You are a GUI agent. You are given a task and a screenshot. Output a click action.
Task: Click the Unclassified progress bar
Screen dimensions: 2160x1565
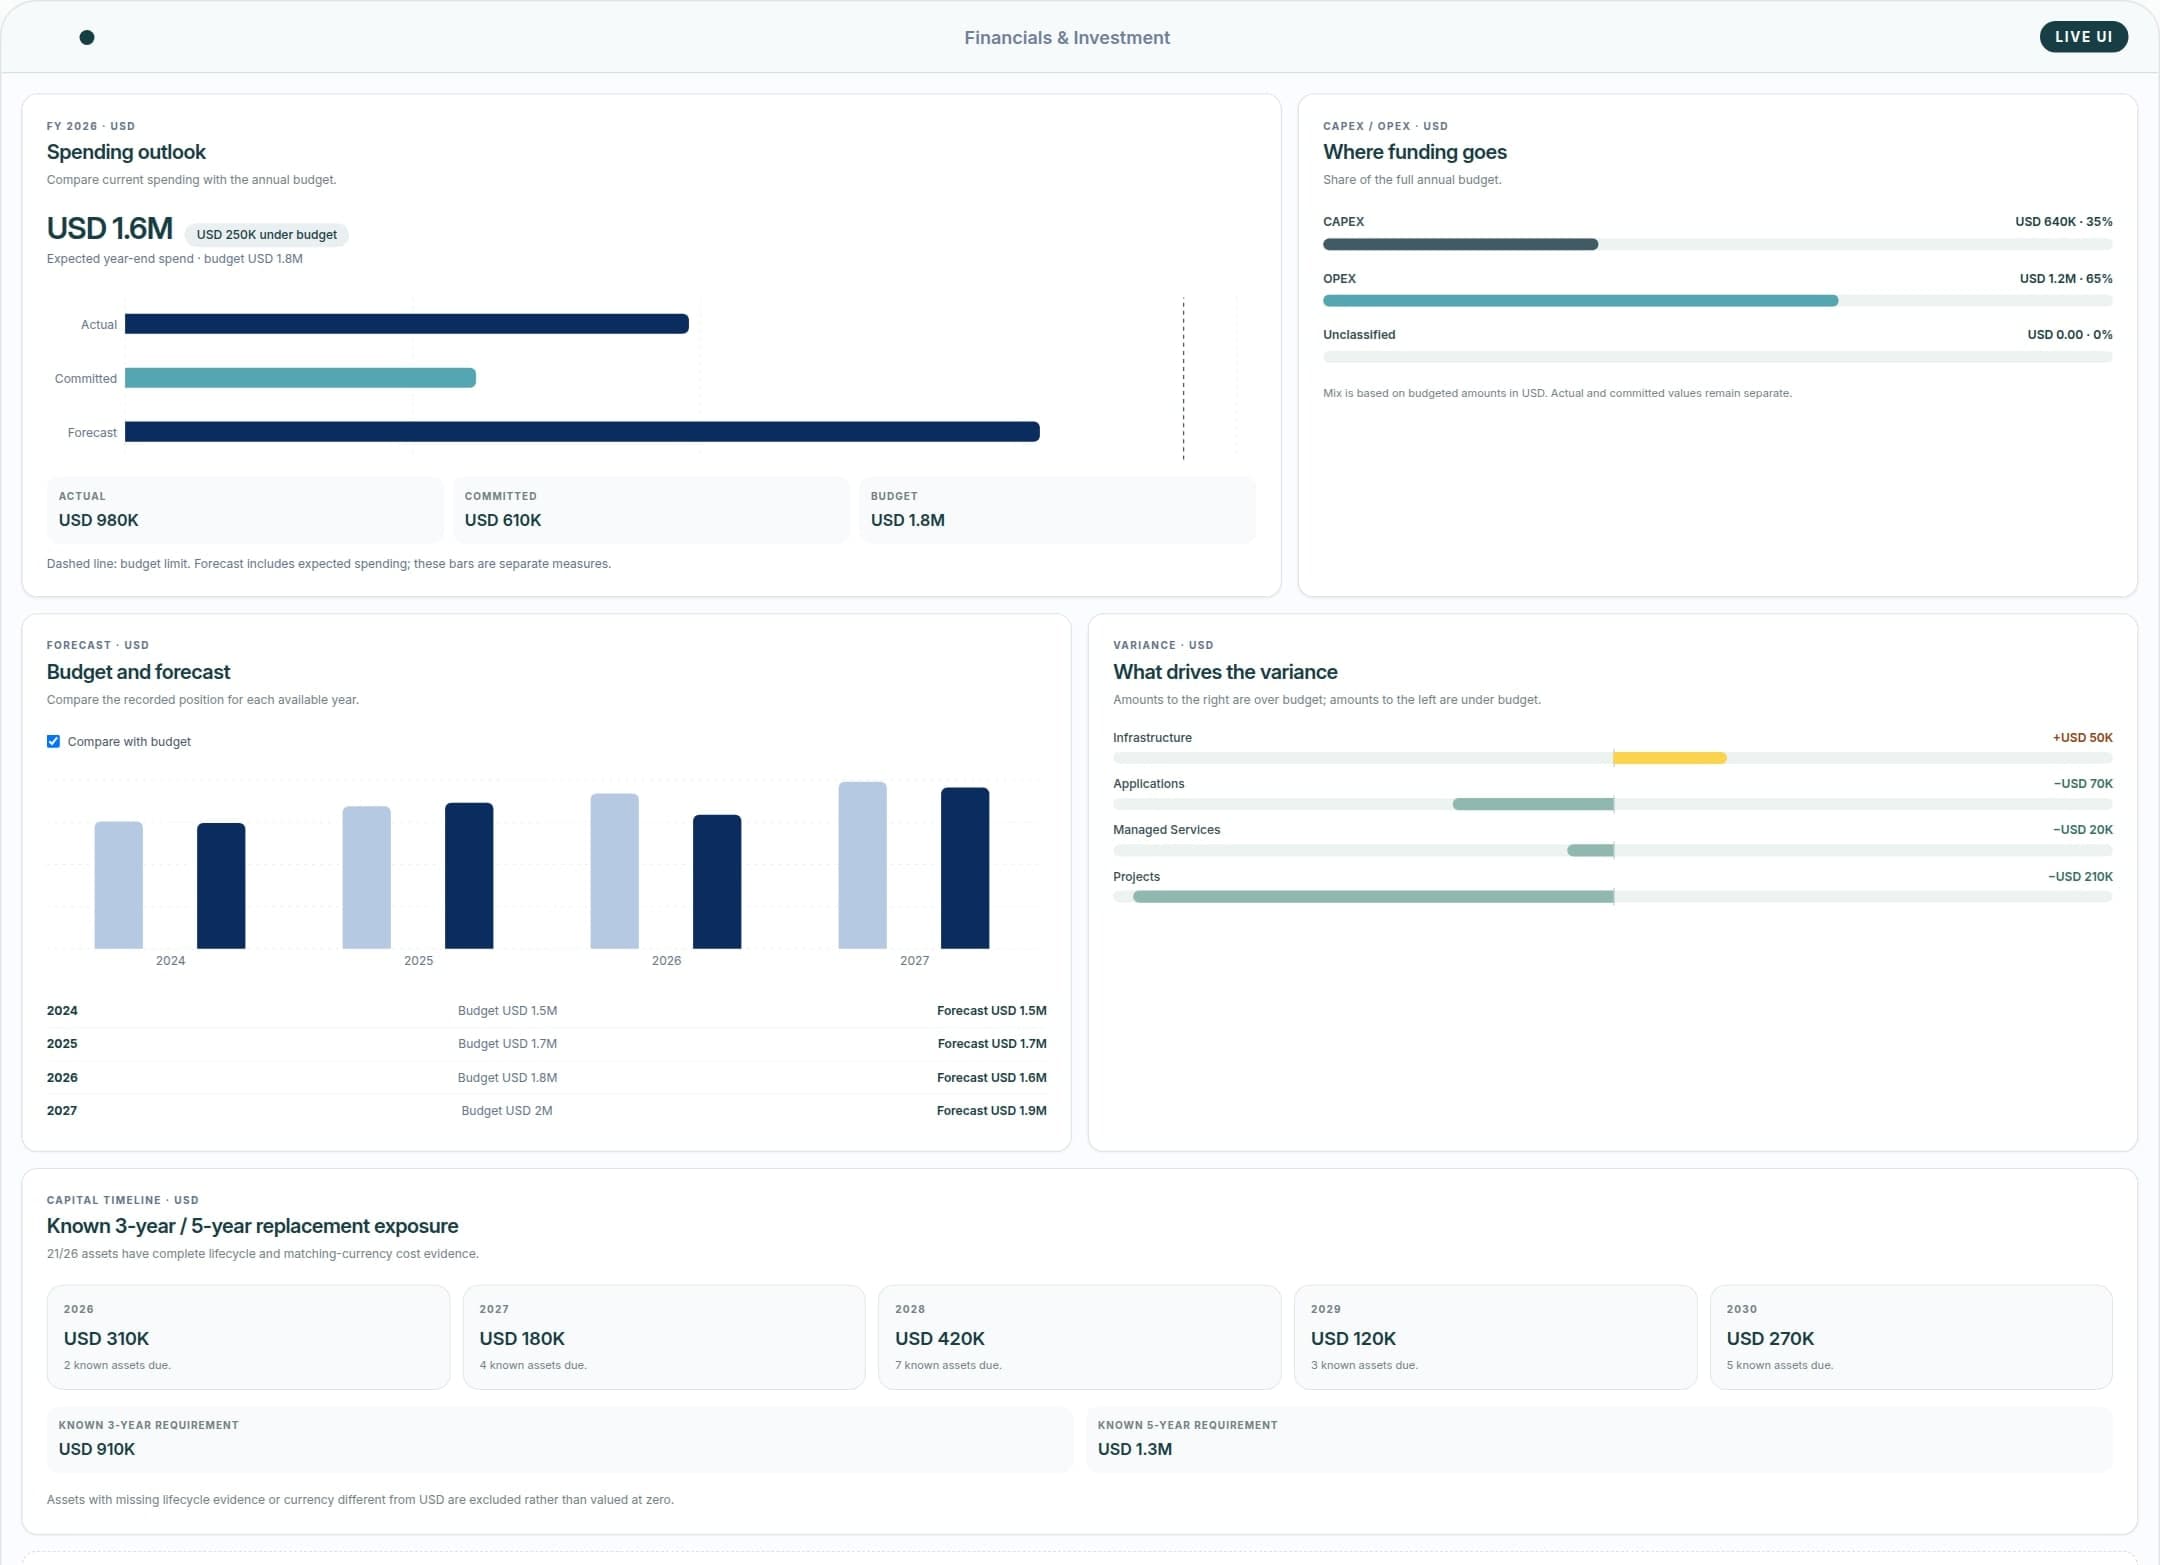tap(1717, 357)
